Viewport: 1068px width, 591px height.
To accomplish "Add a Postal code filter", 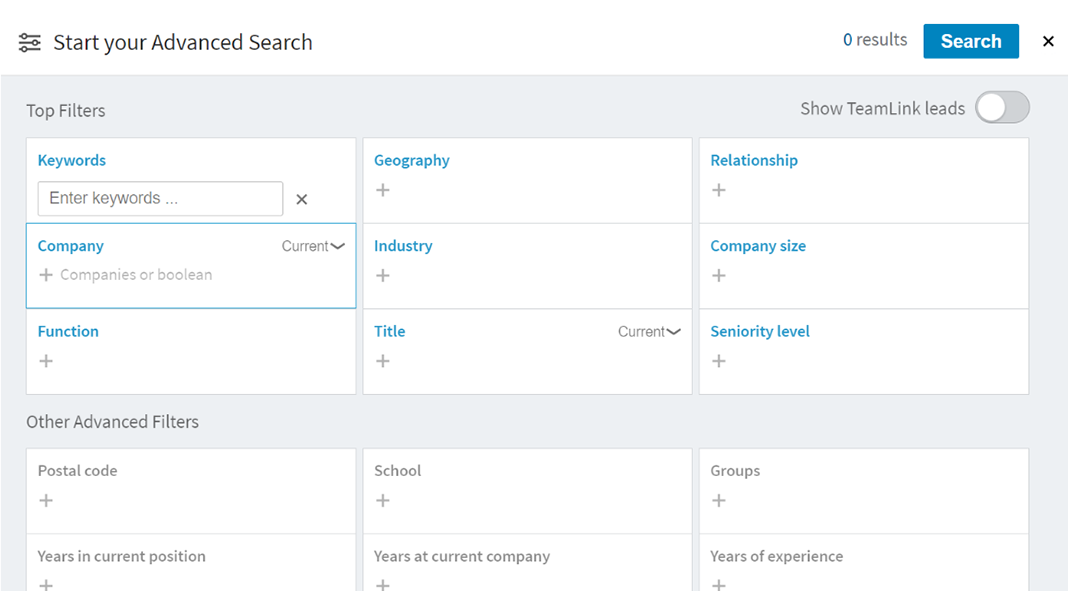I will [46, 500].
